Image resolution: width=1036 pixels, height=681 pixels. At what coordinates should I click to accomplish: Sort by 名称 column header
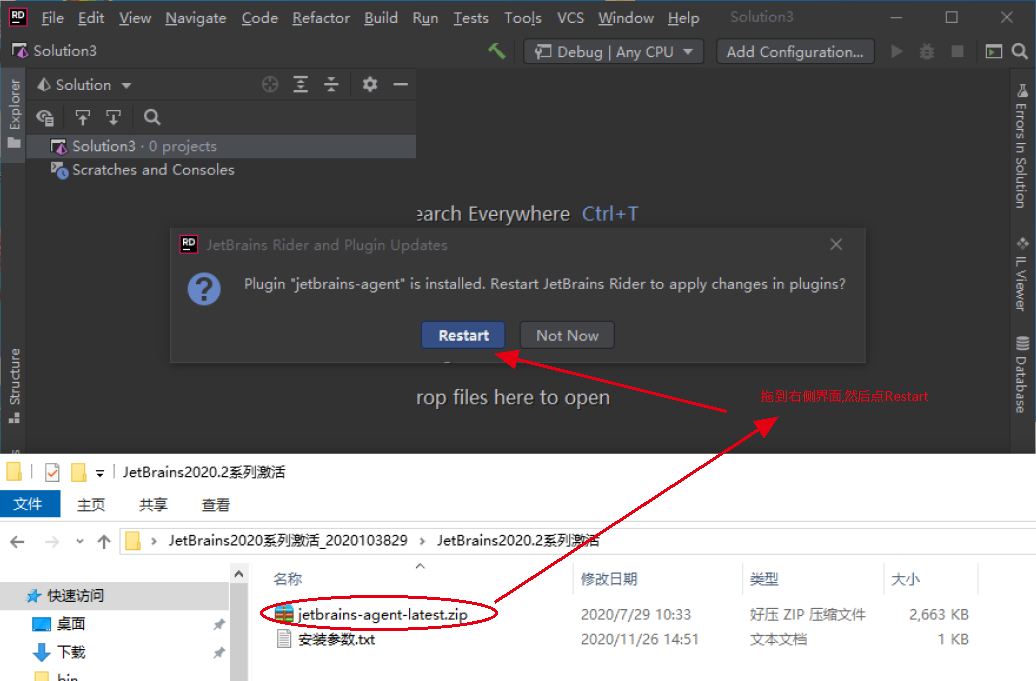pyautogui.click(x=287, y=579)
